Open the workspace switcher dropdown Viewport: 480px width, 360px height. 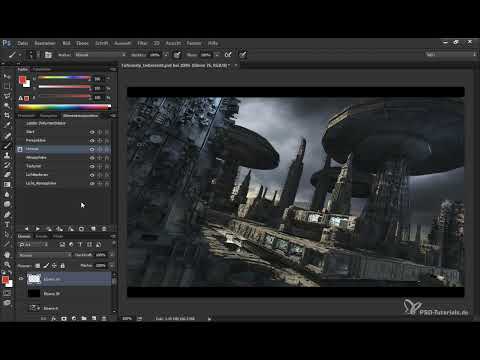(x=451, y=55)
